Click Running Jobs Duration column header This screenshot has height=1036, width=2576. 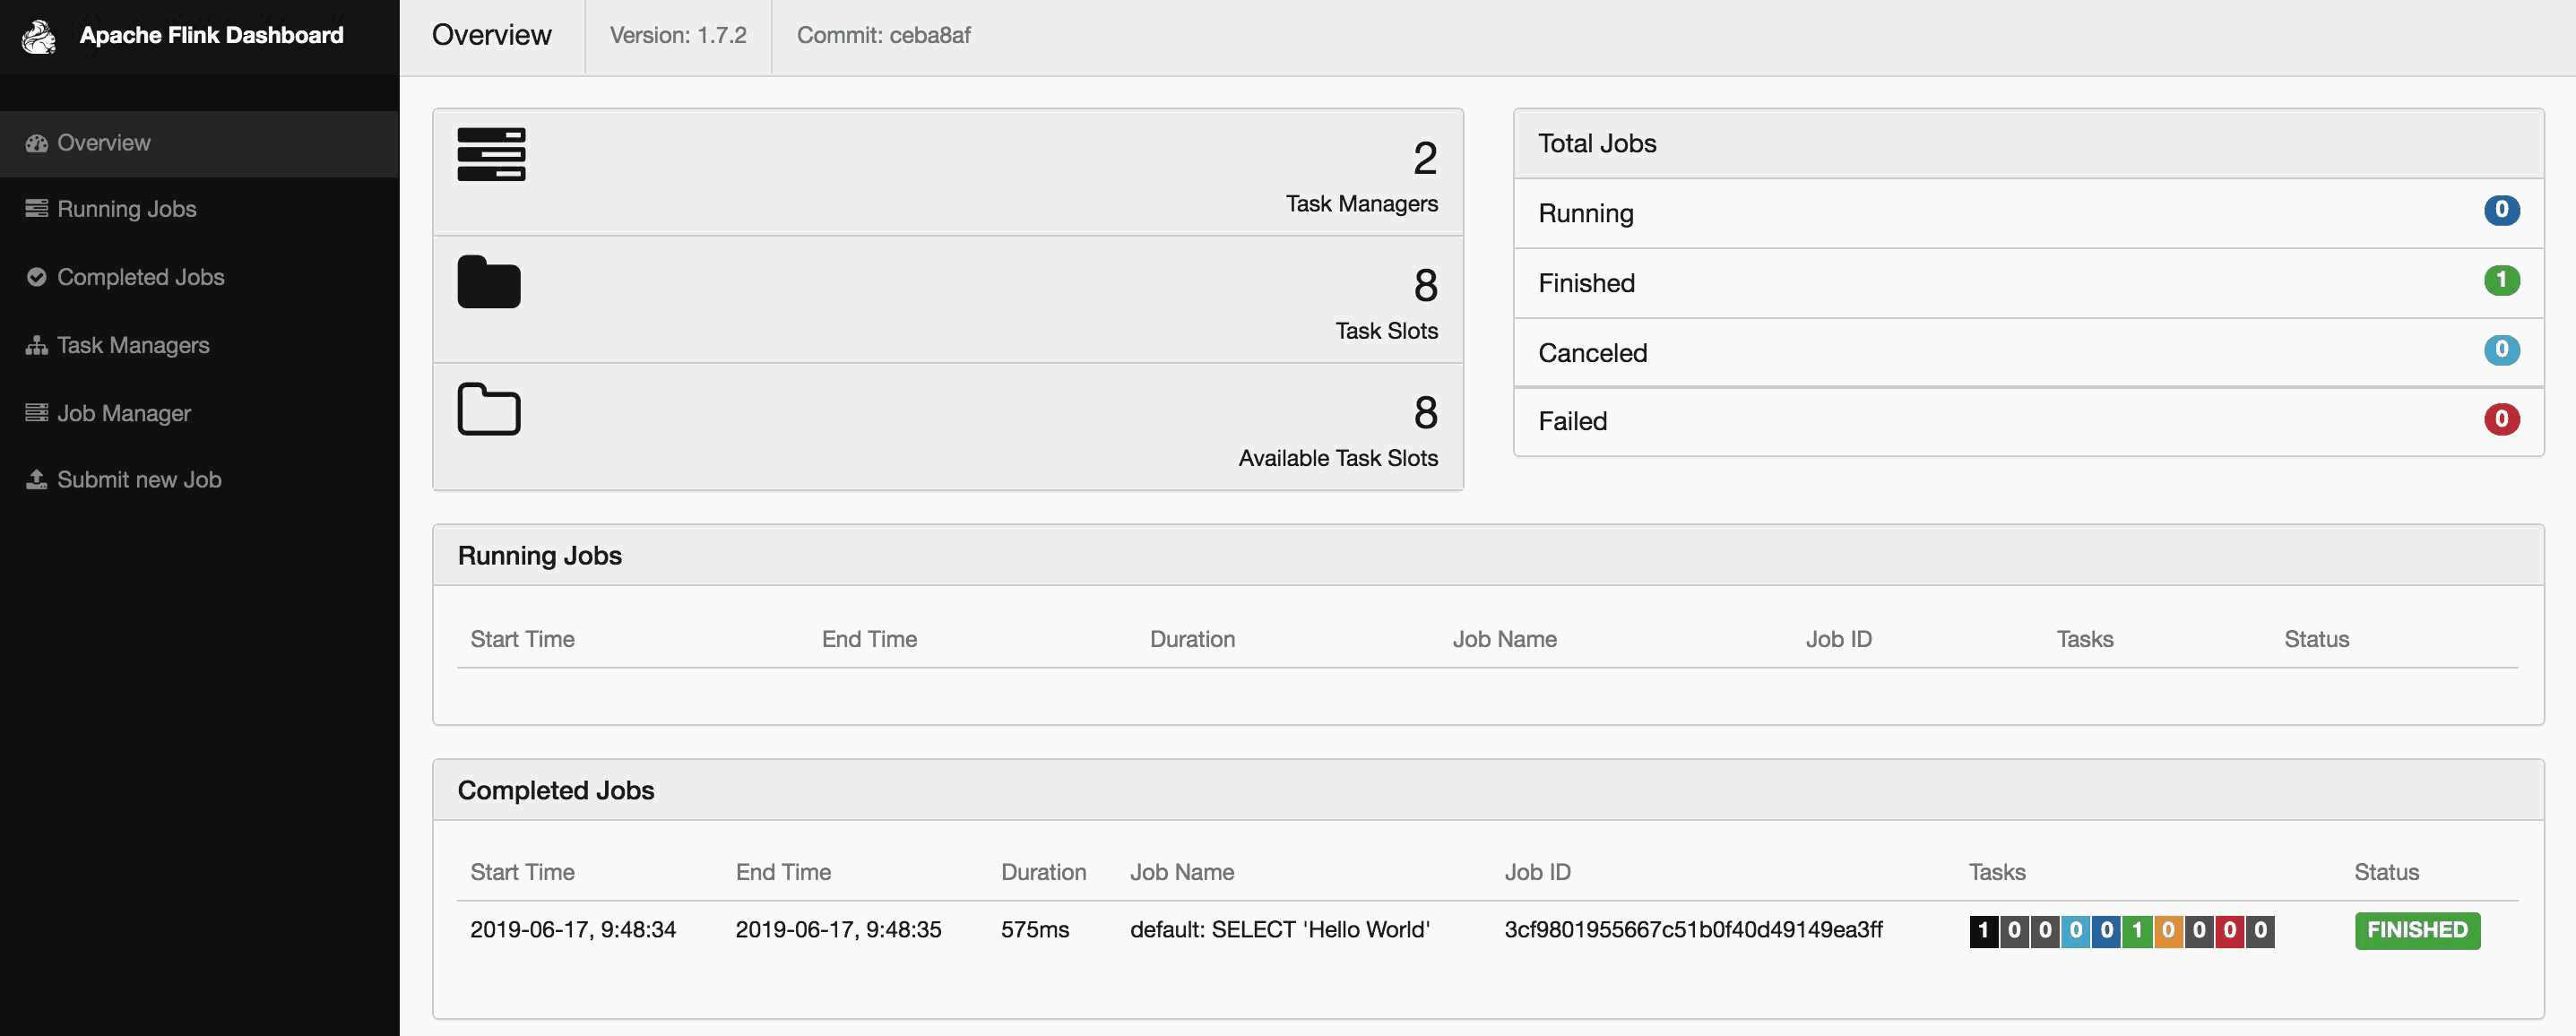(1192, 639)
